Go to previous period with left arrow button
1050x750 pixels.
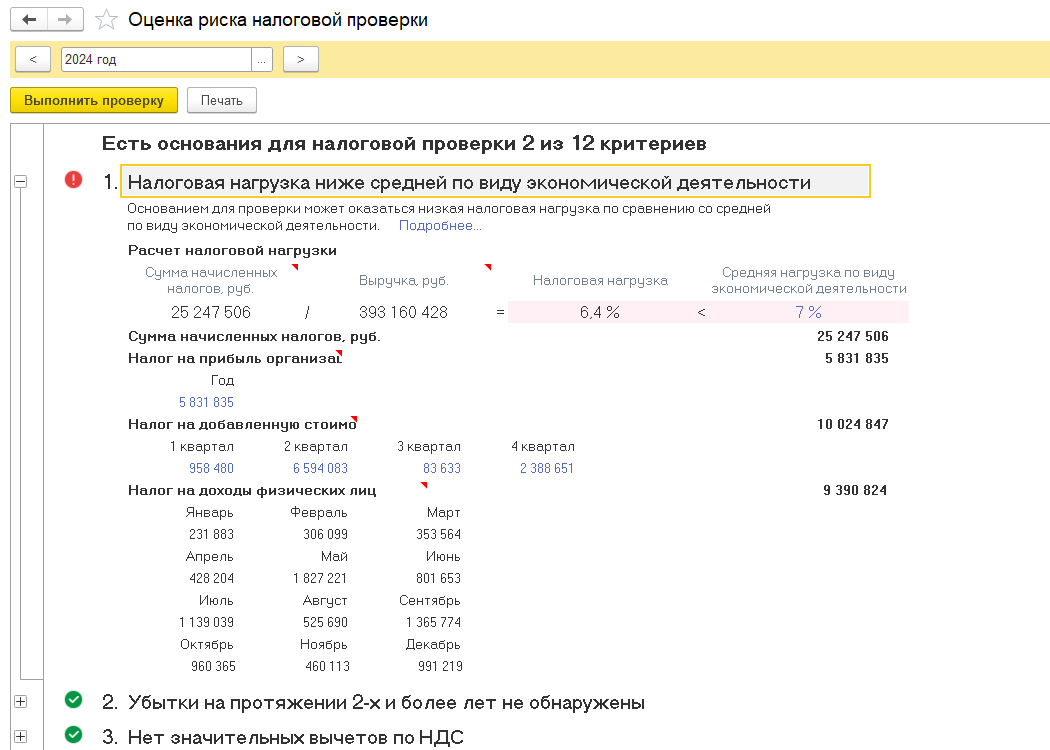(33, 60)
